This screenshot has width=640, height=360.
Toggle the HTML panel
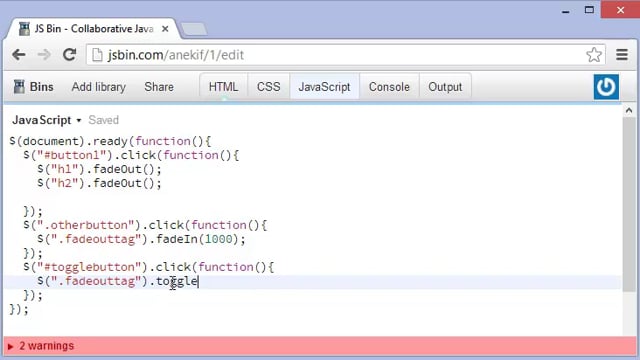223,87
